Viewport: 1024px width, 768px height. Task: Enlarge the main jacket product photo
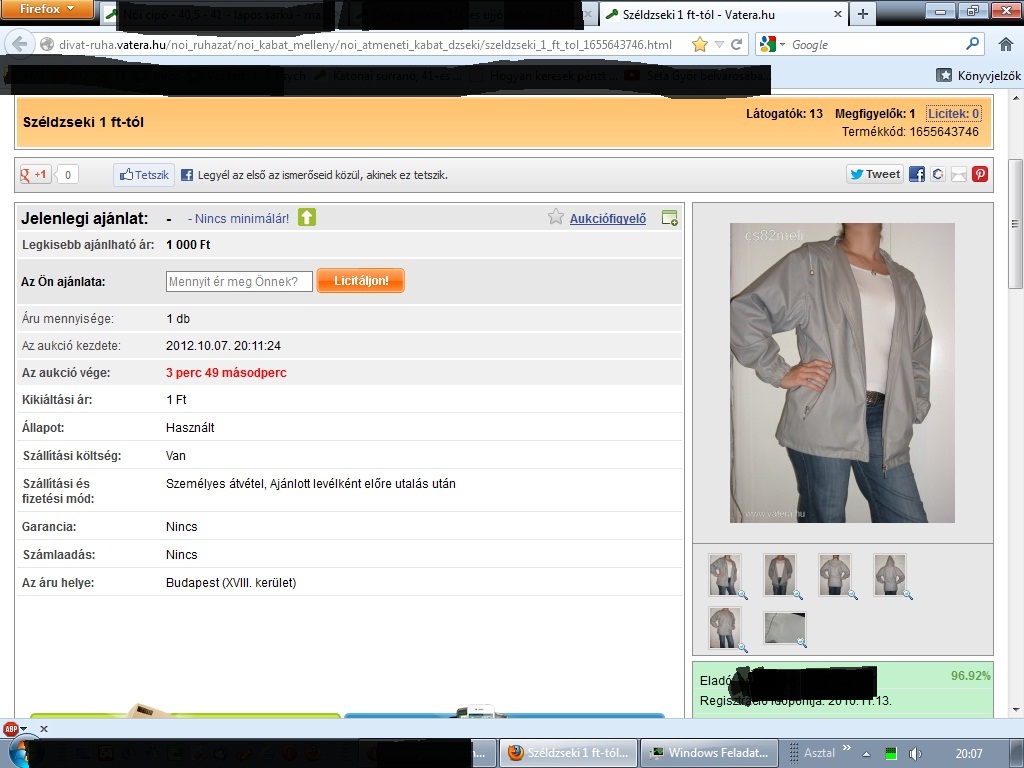click(x=842, y=372)
